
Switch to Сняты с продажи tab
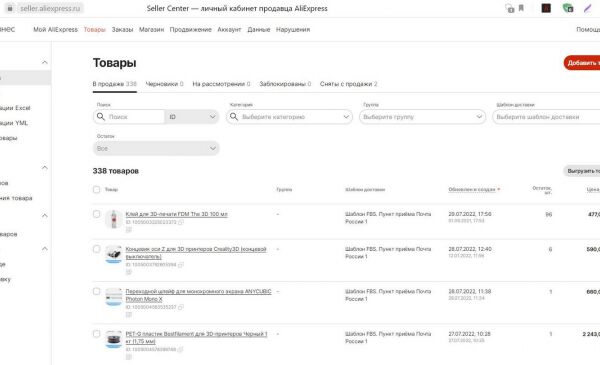click(x=349, y=84)
